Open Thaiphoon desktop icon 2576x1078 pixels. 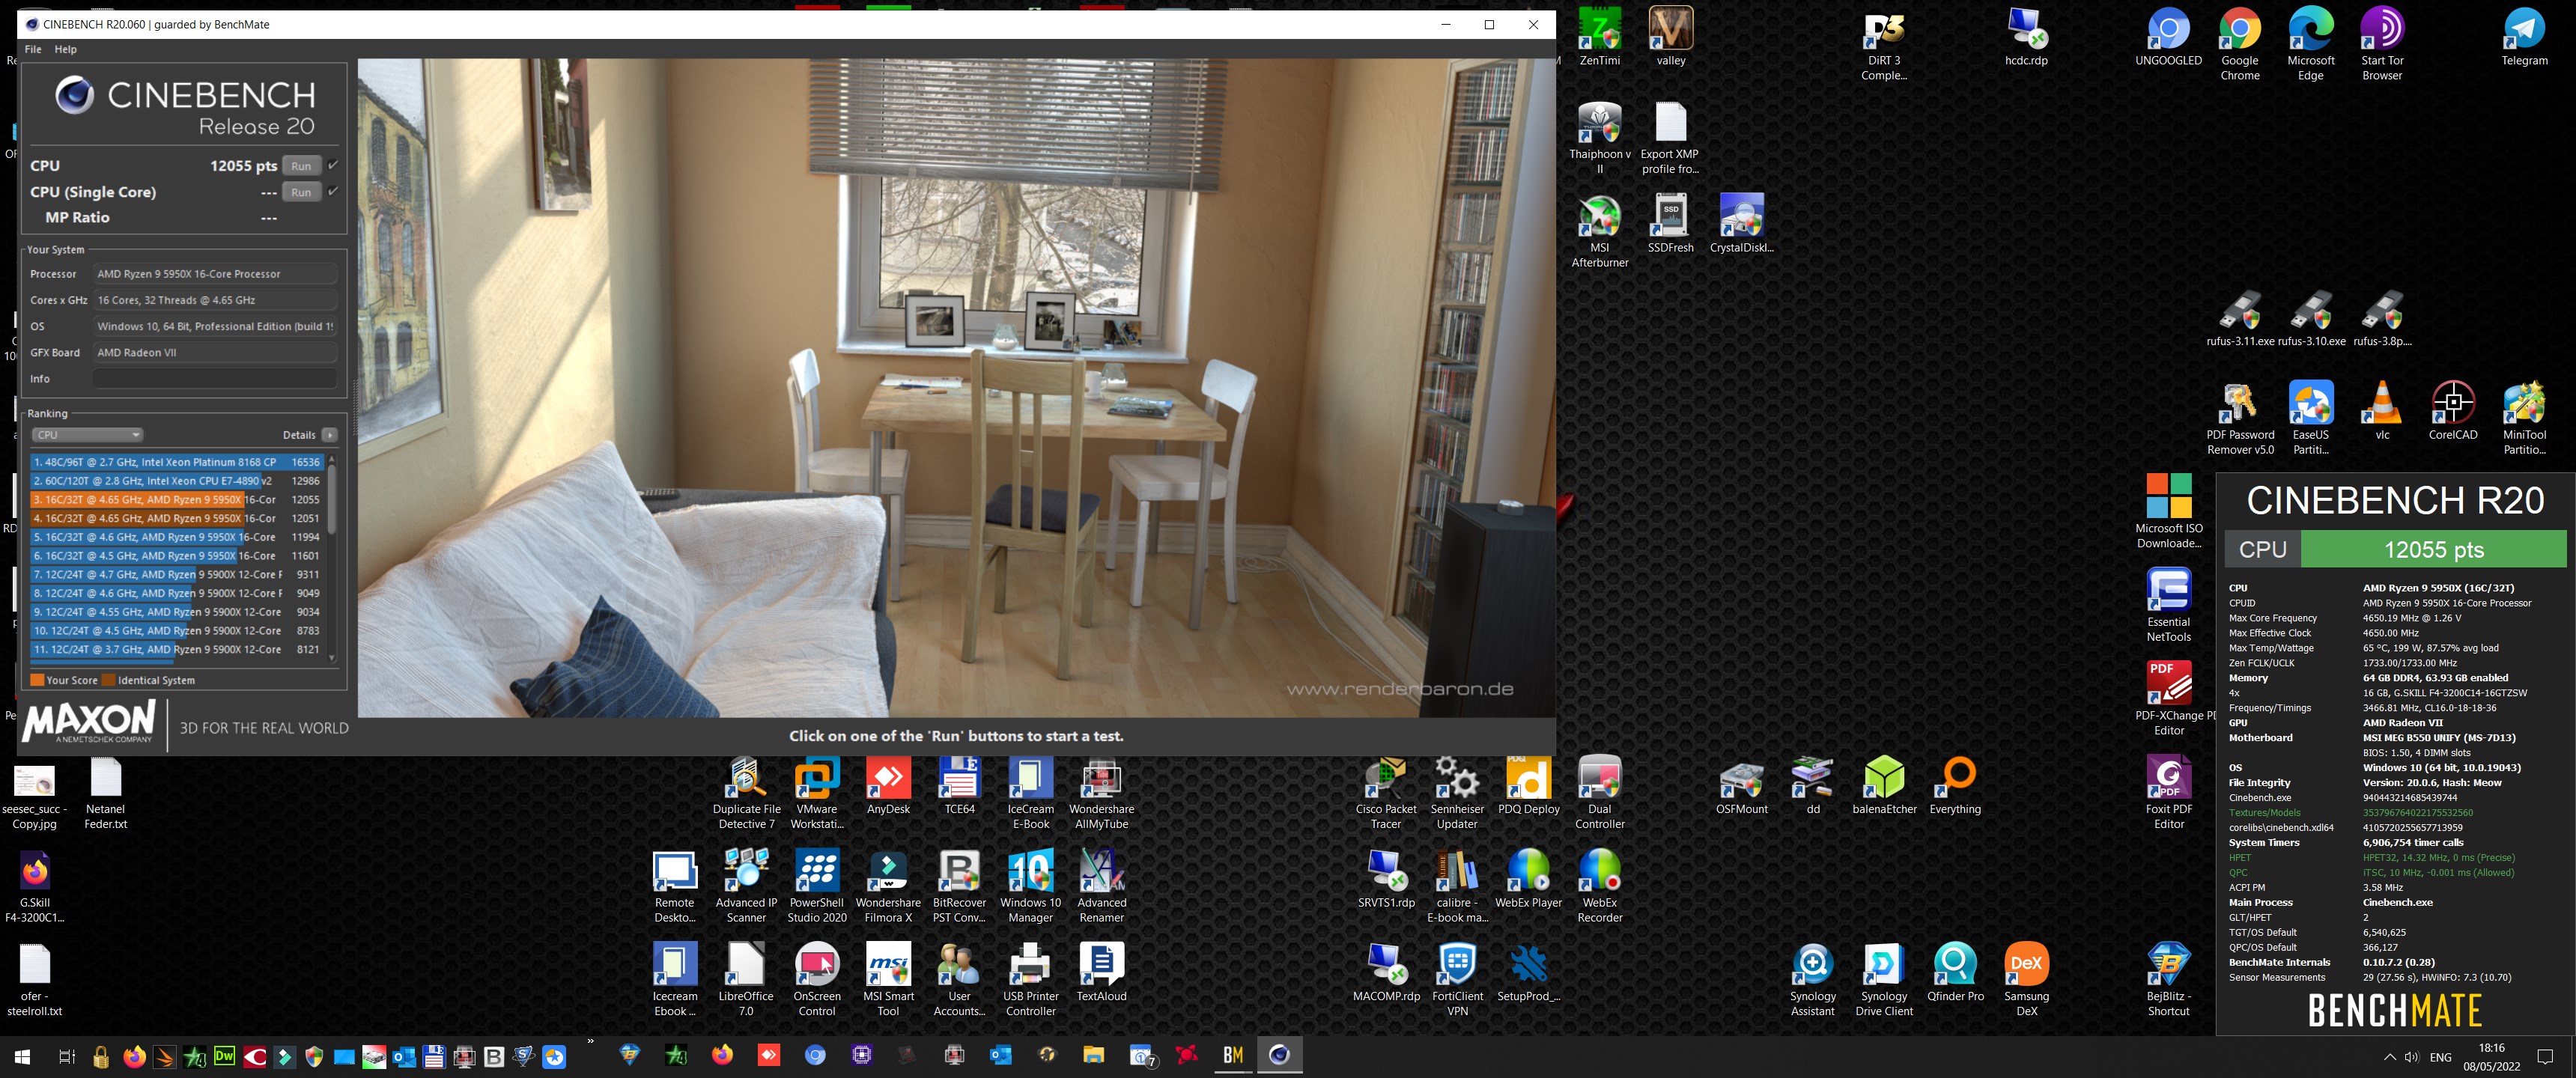point(1599,138)
